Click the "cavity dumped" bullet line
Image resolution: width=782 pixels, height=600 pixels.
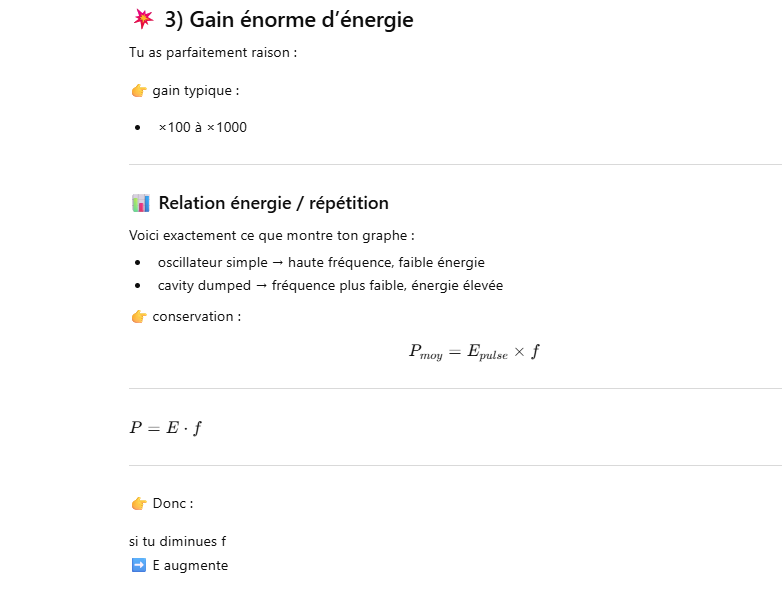click(330, 285)
